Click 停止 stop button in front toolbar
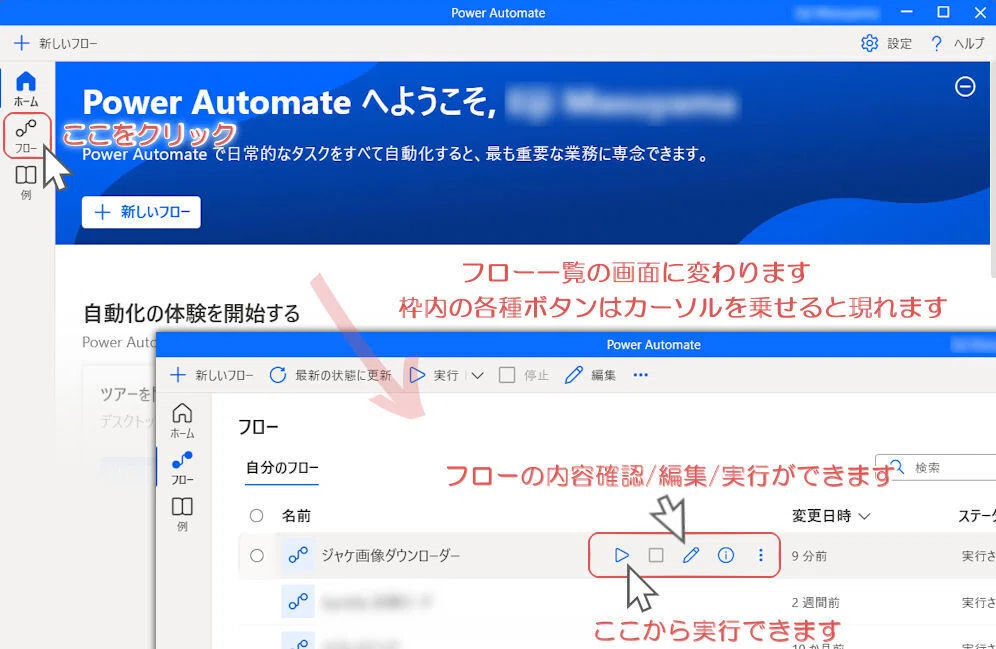This screenshot has height=649, width=996. pos(523,375)
